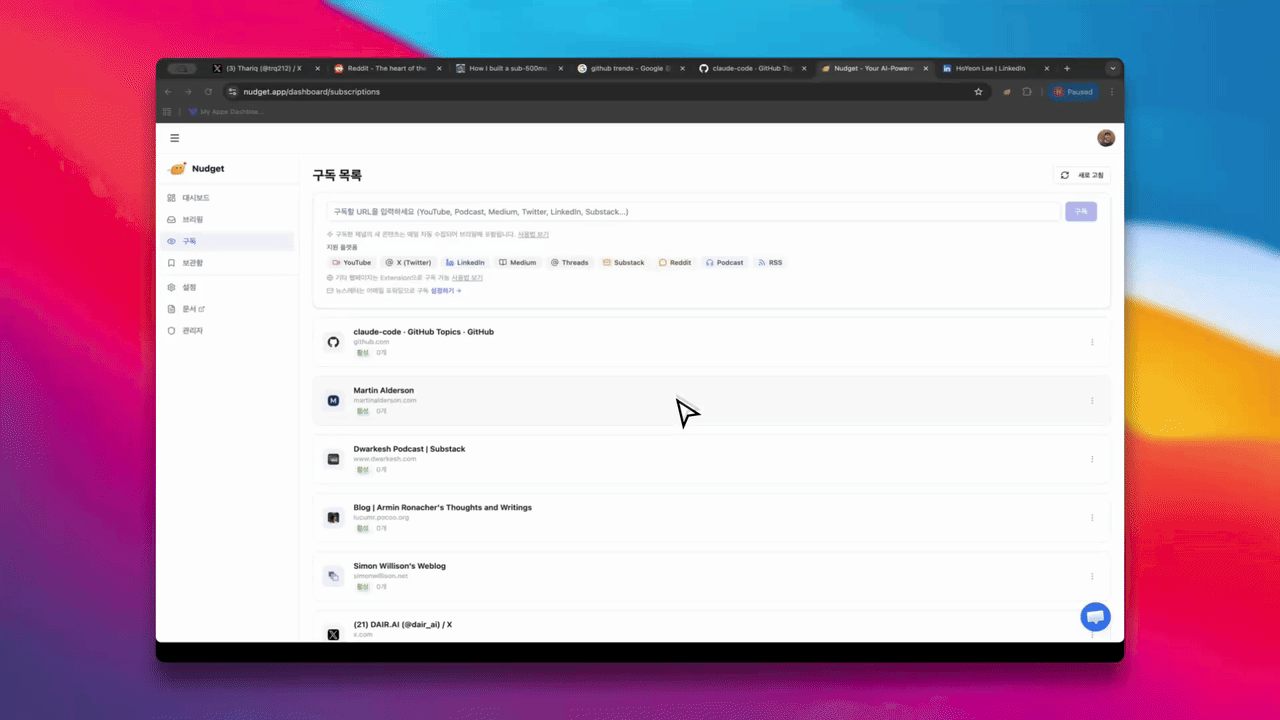Switch to the How I built a sub-500ms tab
Screen dimensions: 1280x720
tap(508, 68)
